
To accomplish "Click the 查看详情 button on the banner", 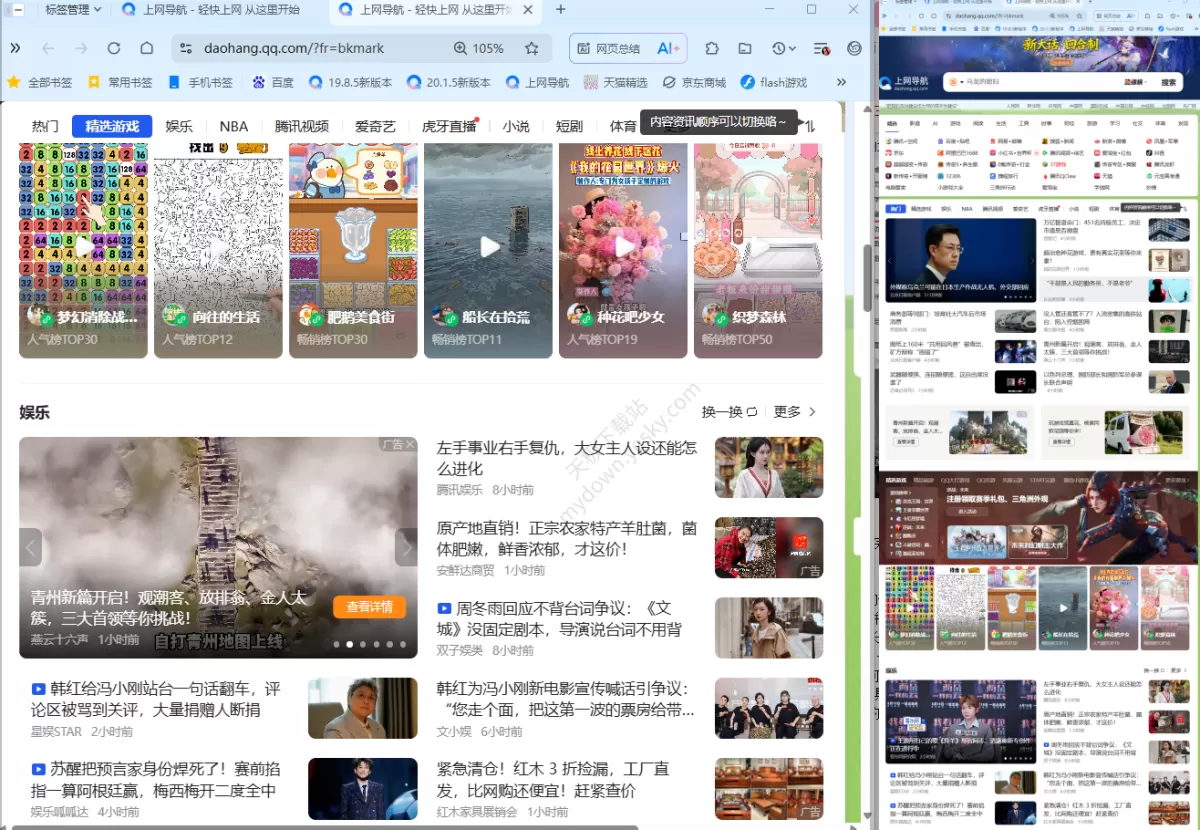I will [369, 607].
